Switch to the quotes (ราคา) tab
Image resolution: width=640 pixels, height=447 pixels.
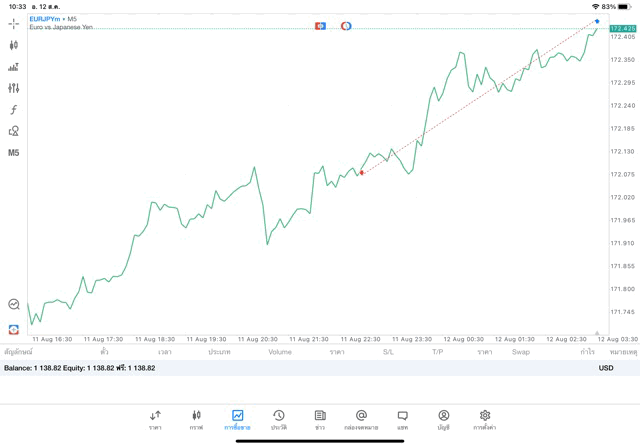pyautogui.click(x=155, y=419)
